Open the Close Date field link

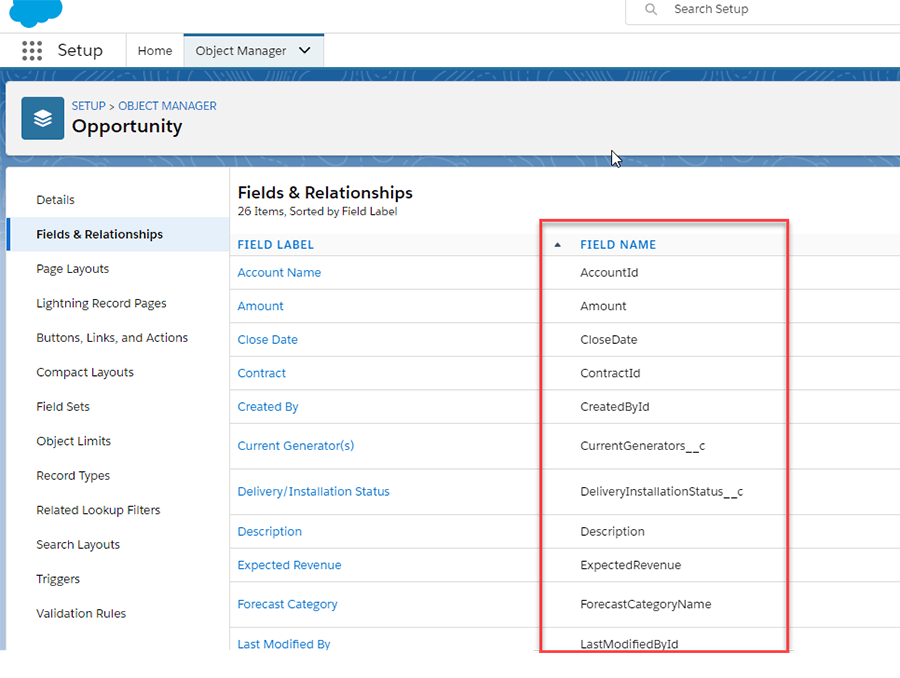pos(267,339)
